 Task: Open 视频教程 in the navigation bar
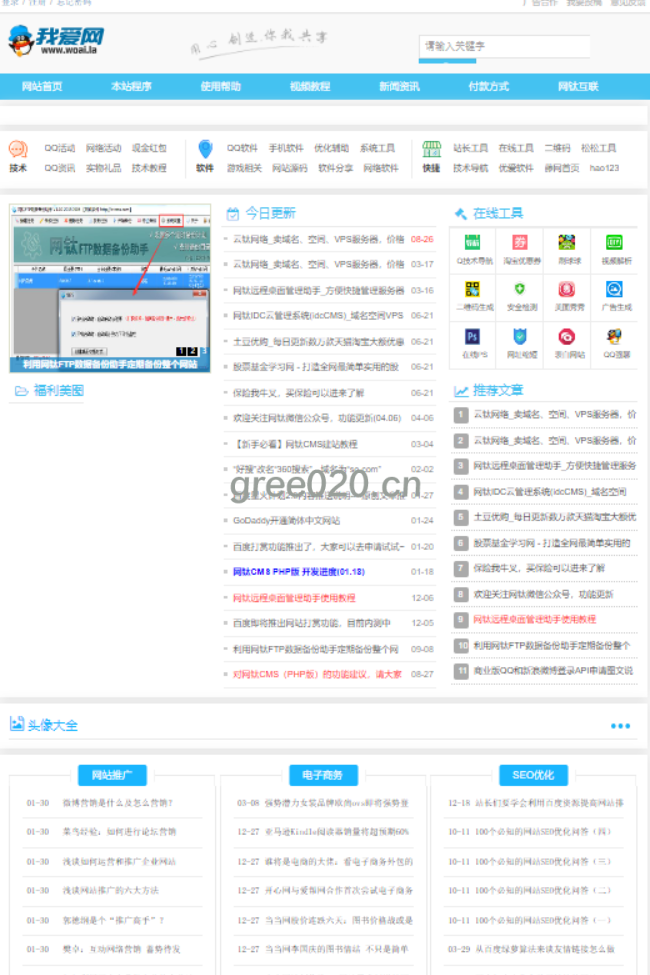310,87
